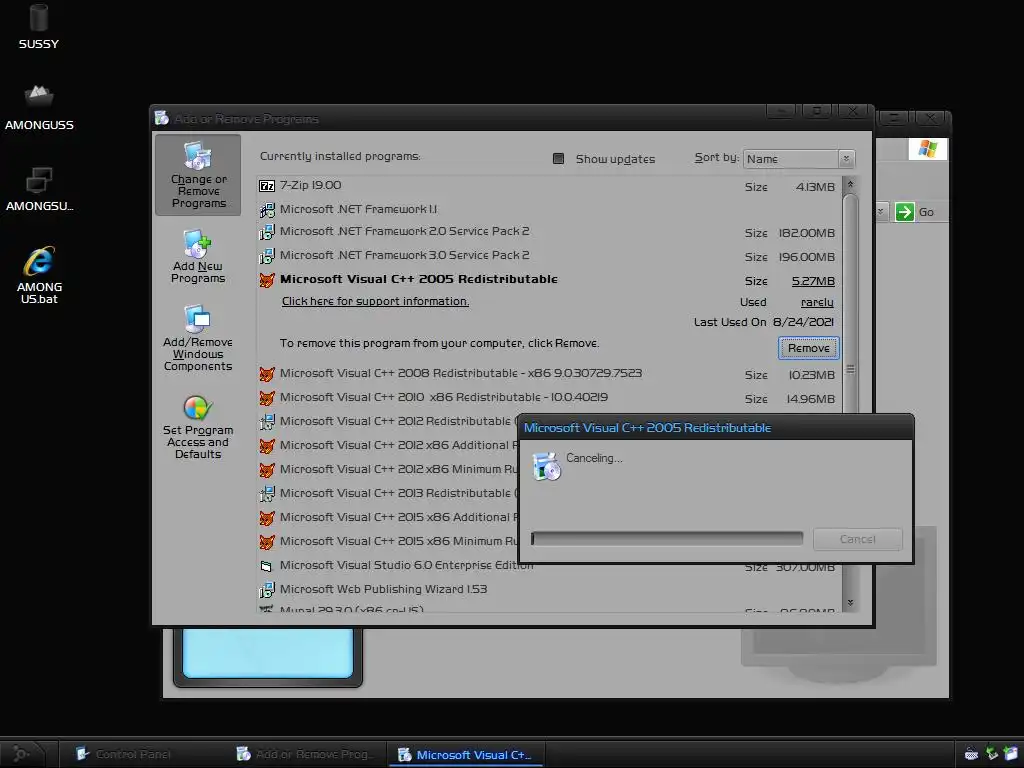Image resolution: width=1024 pixels, height=768 pixels.
Task: Click the 7-Zip 19.00 program icon
Action: pyautogui.click(x=266, y=186)
